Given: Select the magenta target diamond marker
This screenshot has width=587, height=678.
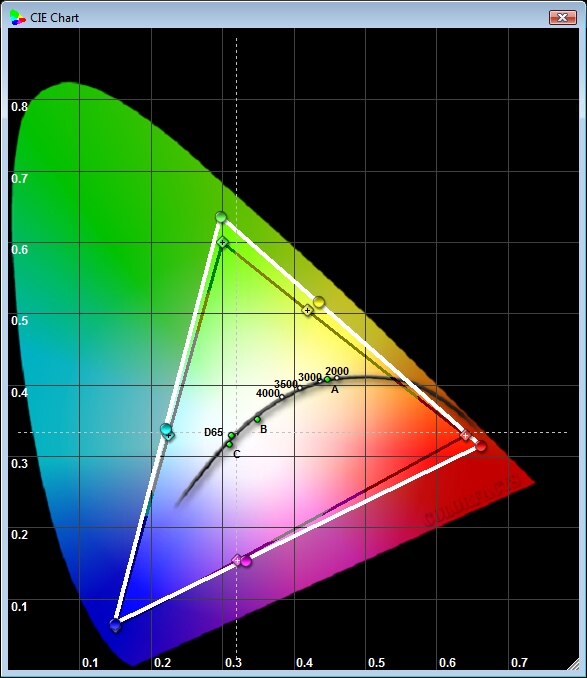Looking at the screenshot, I should pyautogui.click(x=237, y=560).
